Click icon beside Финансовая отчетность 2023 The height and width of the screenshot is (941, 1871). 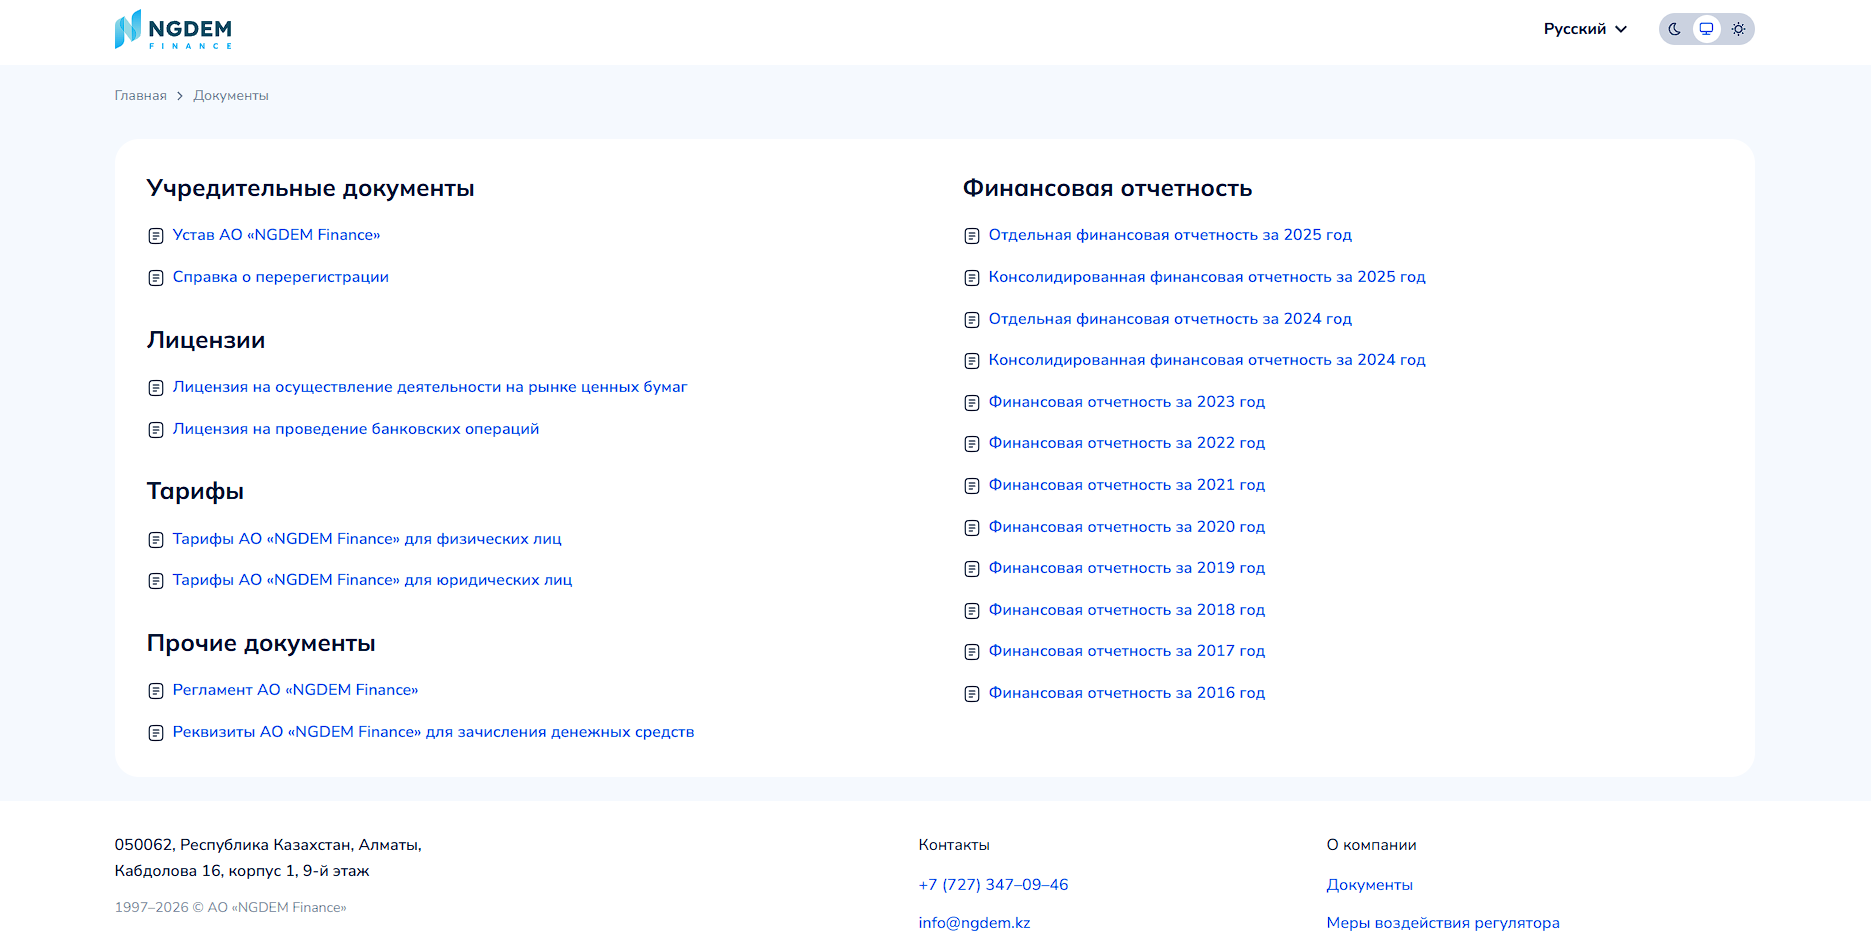click(x=972, y=403)
